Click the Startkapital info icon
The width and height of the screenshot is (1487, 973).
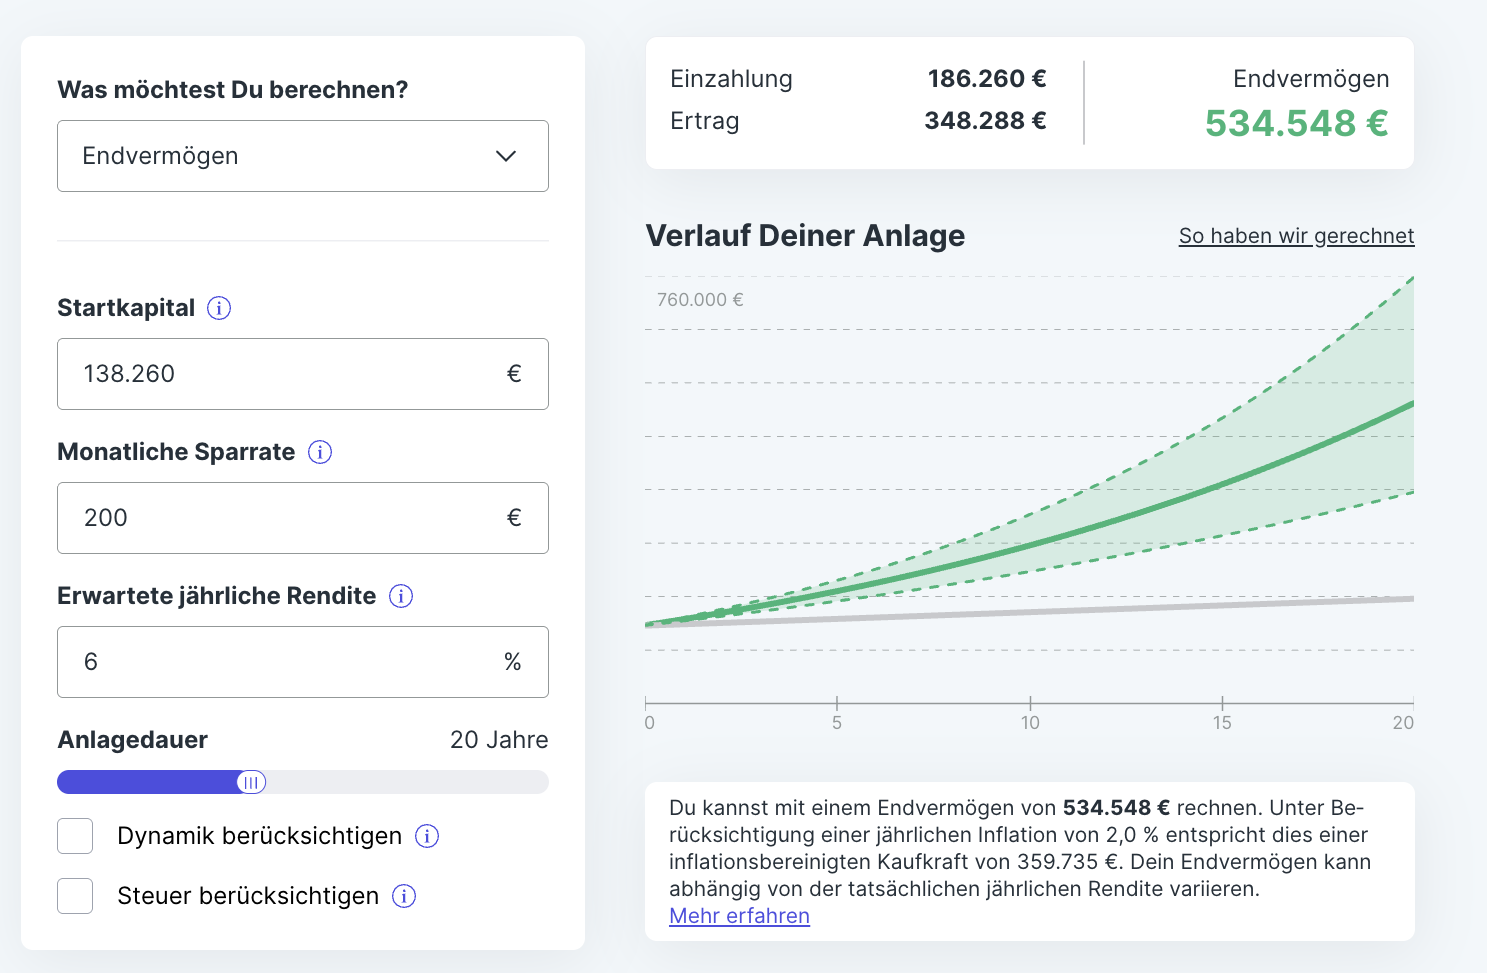coord(219,308)
